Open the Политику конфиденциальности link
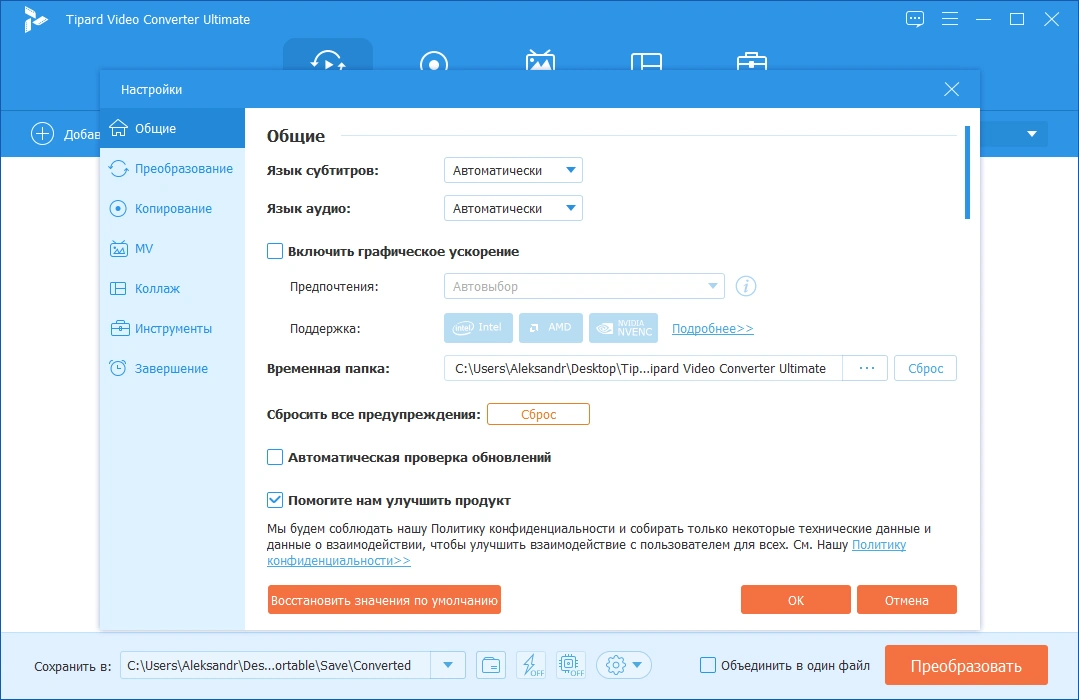Viewport: 1079px width, 700px height. click(x=879, y=544)
